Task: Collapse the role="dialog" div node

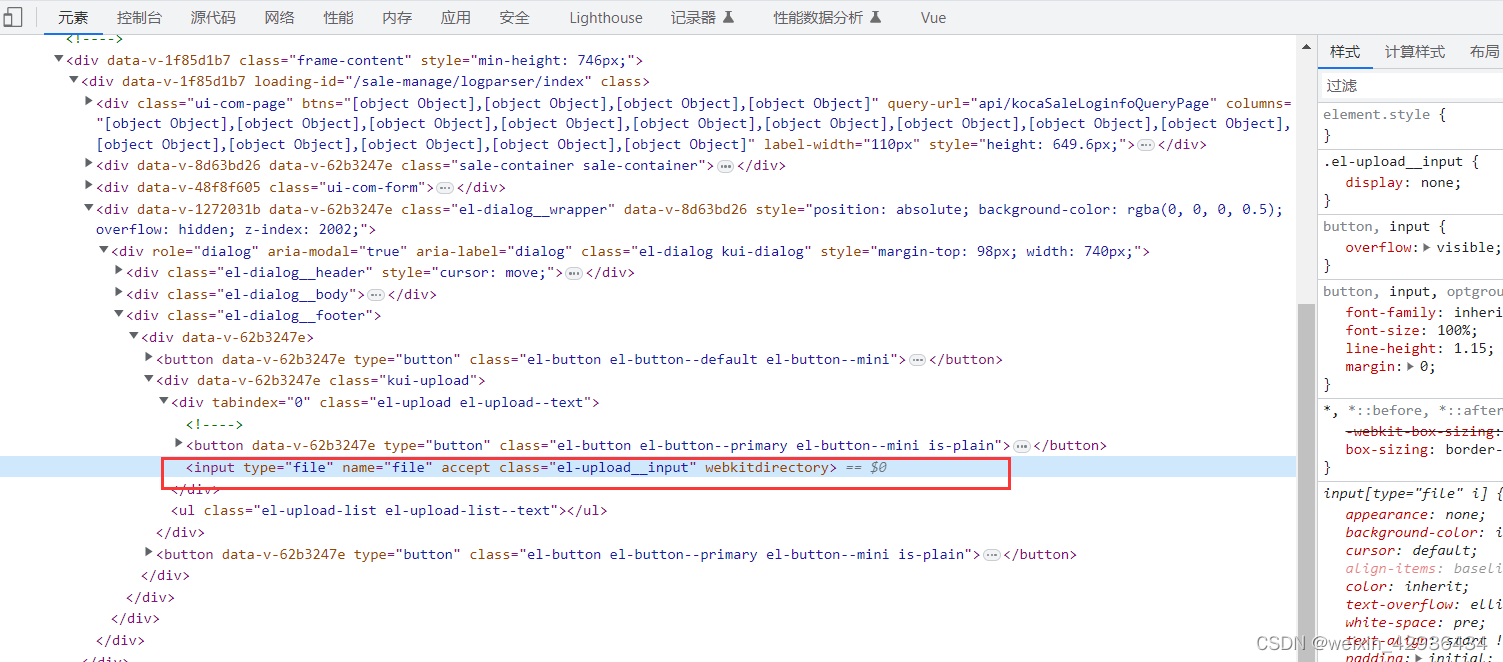Action: click(103, 251)
